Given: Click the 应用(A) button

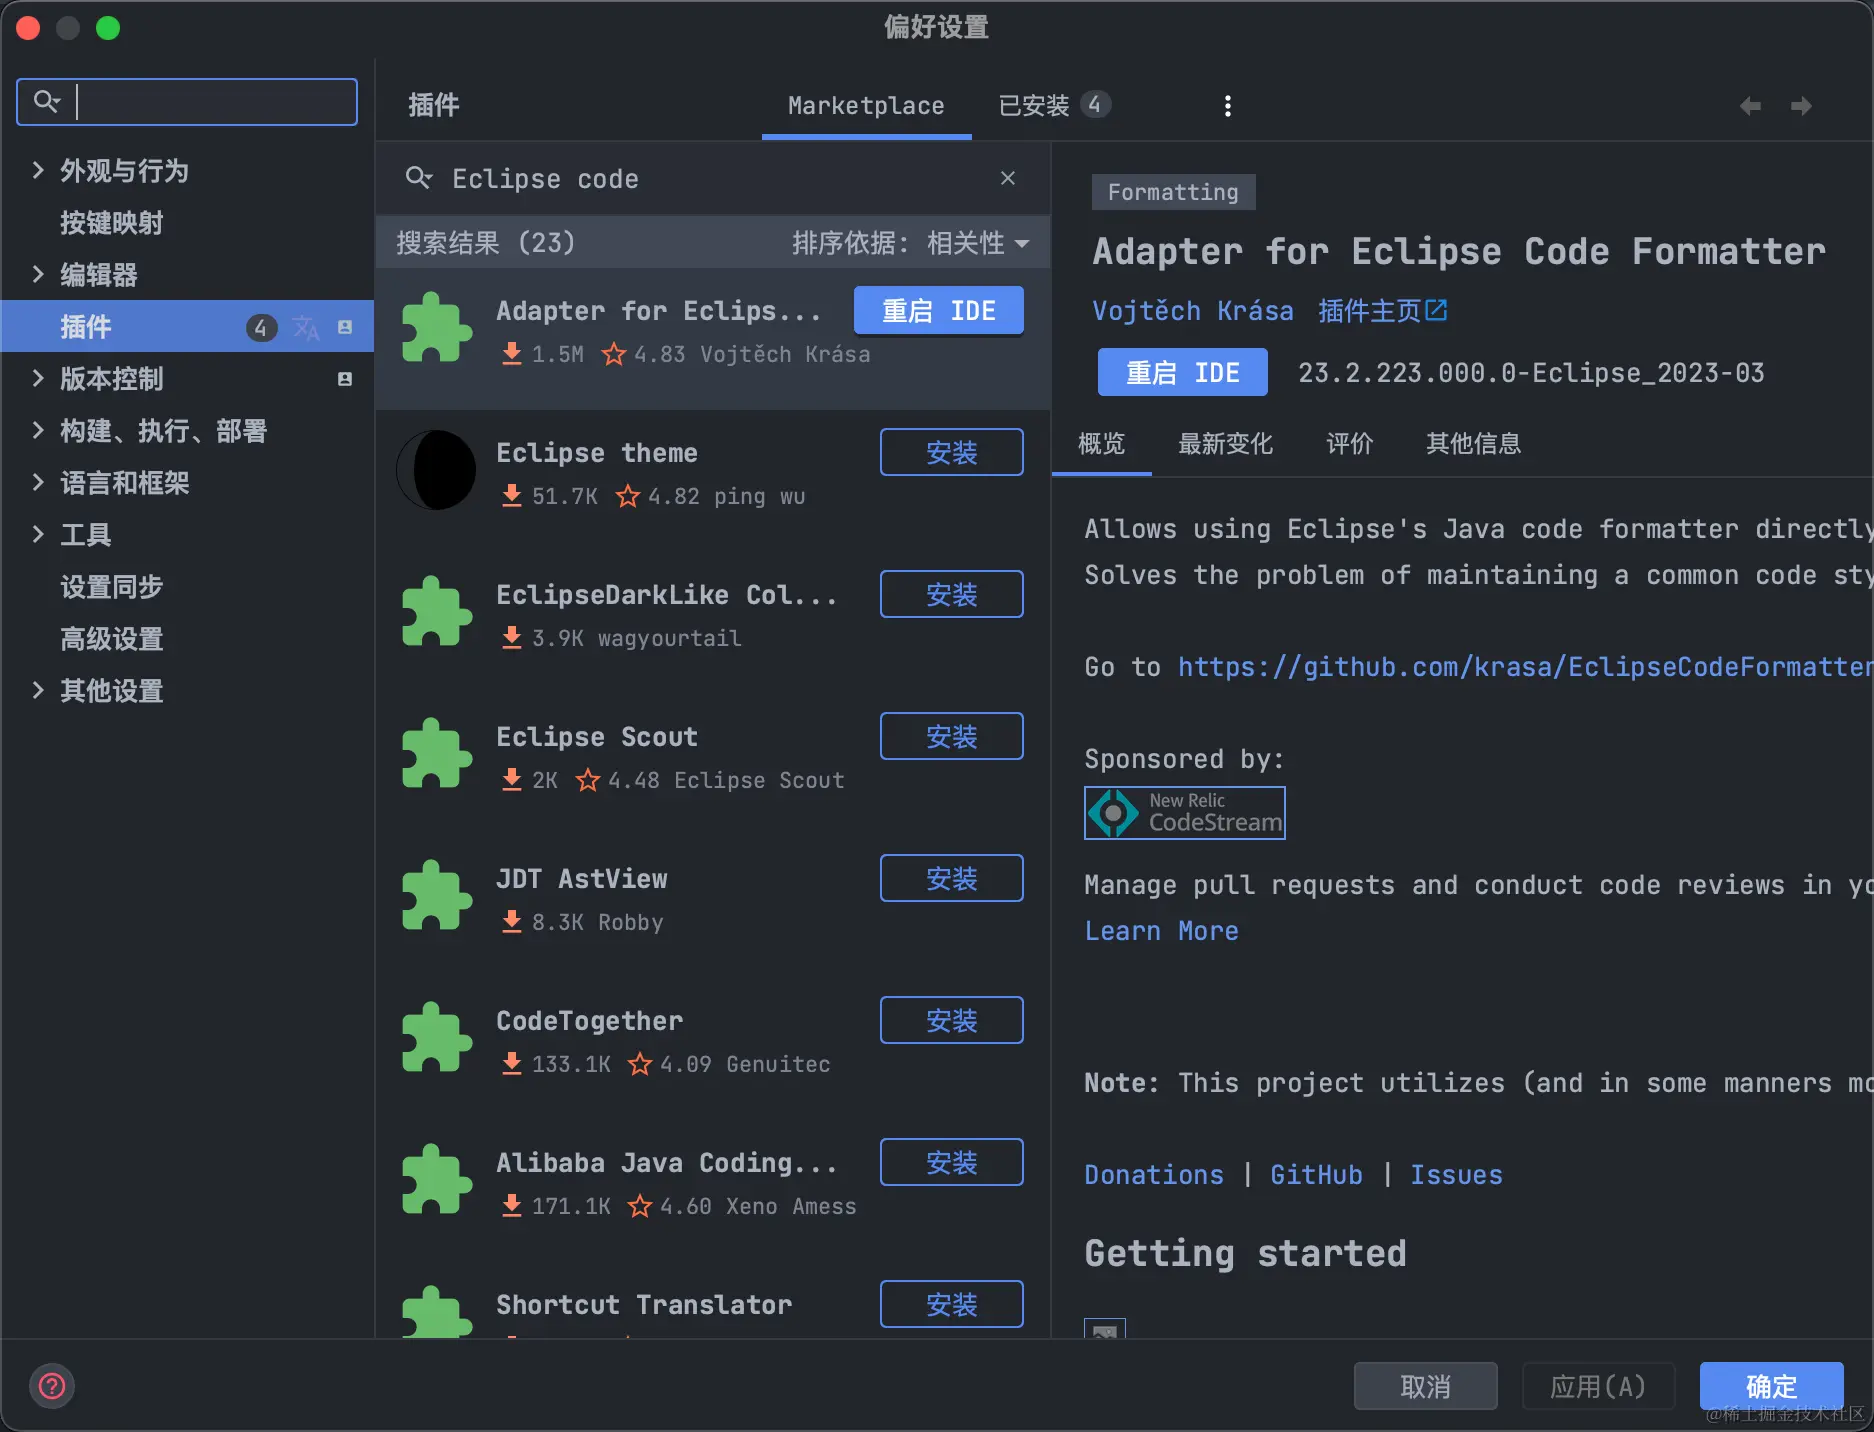Looking at the screenshot, I should pyautogui.click(x=1598, y=1387).
